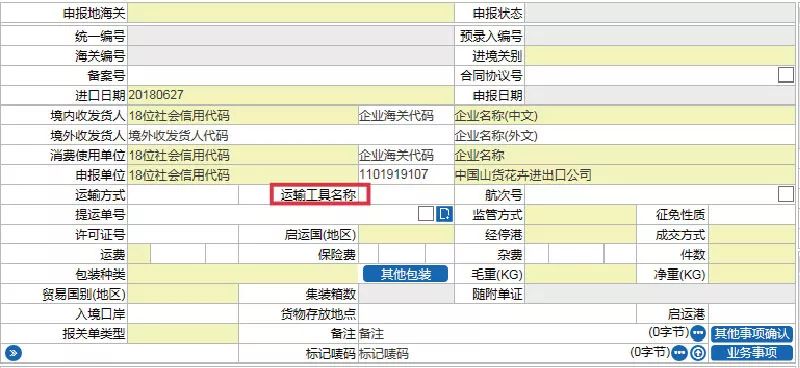Image resolution: width=800 pixels, height=368 pixels.
Task: Click the 海关编号 label
Action: pyautogui.click(x=99, y=56)
